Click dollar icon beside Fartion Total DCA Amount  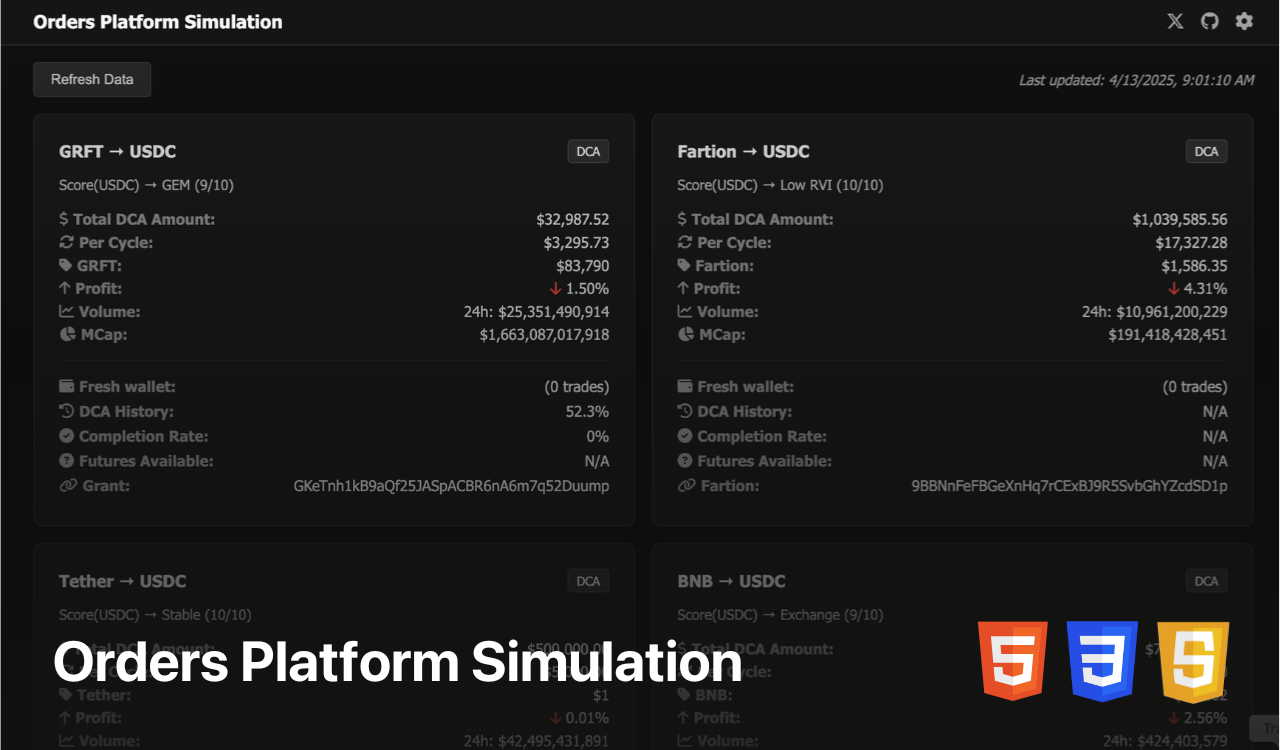tap(682, 219)
